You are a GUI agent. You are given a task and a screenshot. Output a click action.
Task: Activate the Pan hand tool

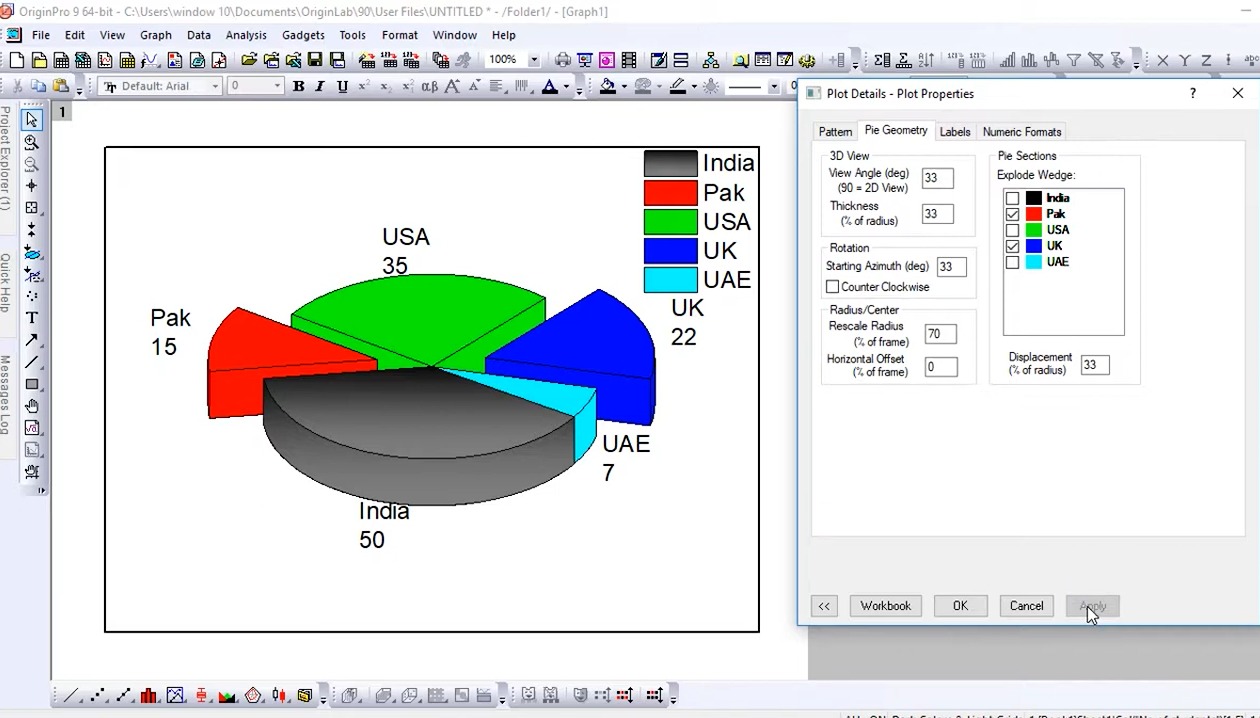[32, 406]
